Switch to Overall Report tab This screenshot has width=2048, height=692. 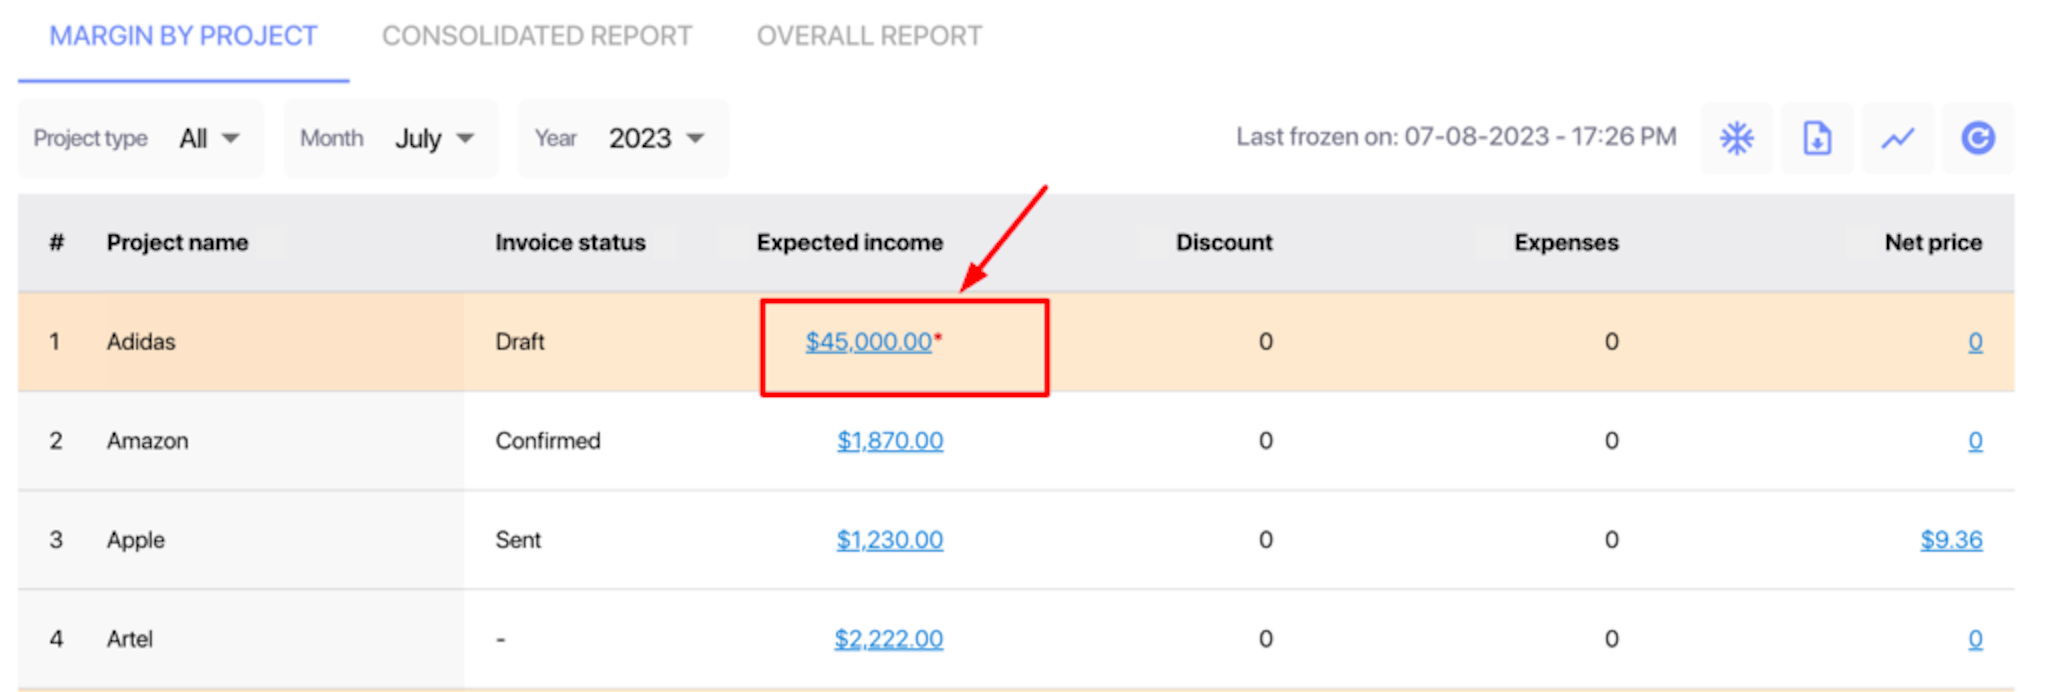(869, 36)
